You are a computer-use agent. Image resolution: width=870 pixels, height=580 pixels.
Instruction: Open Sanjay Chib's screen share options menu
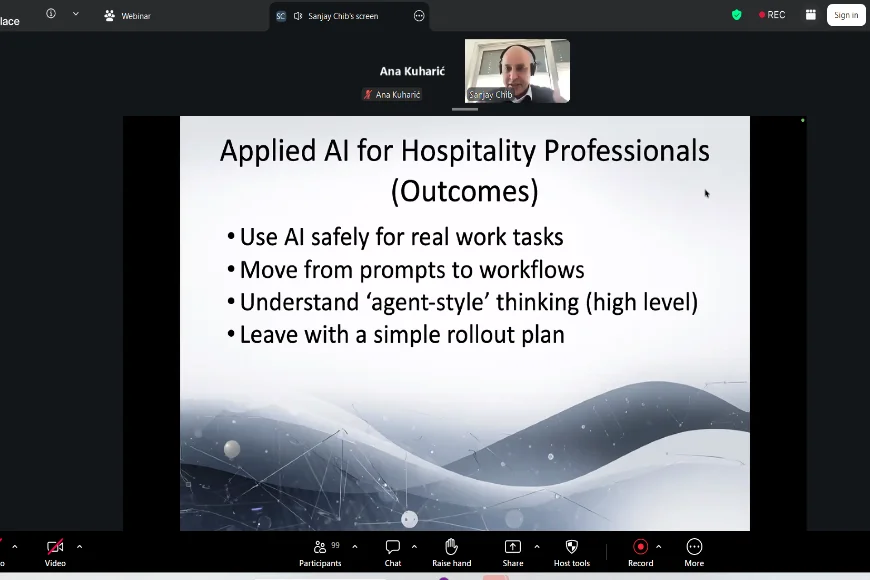419,16
